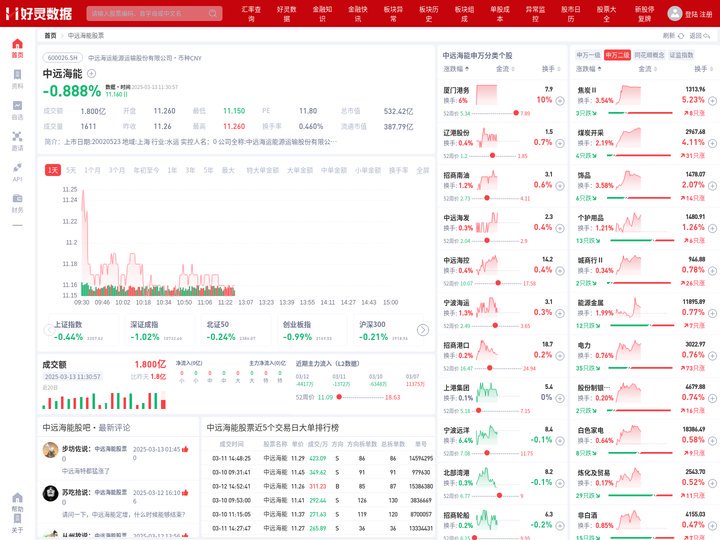Add 煤炭开采 sector with plus icon
Image resolution: width=720 pixels, height=540 pixels.
[x=712, y=143]
